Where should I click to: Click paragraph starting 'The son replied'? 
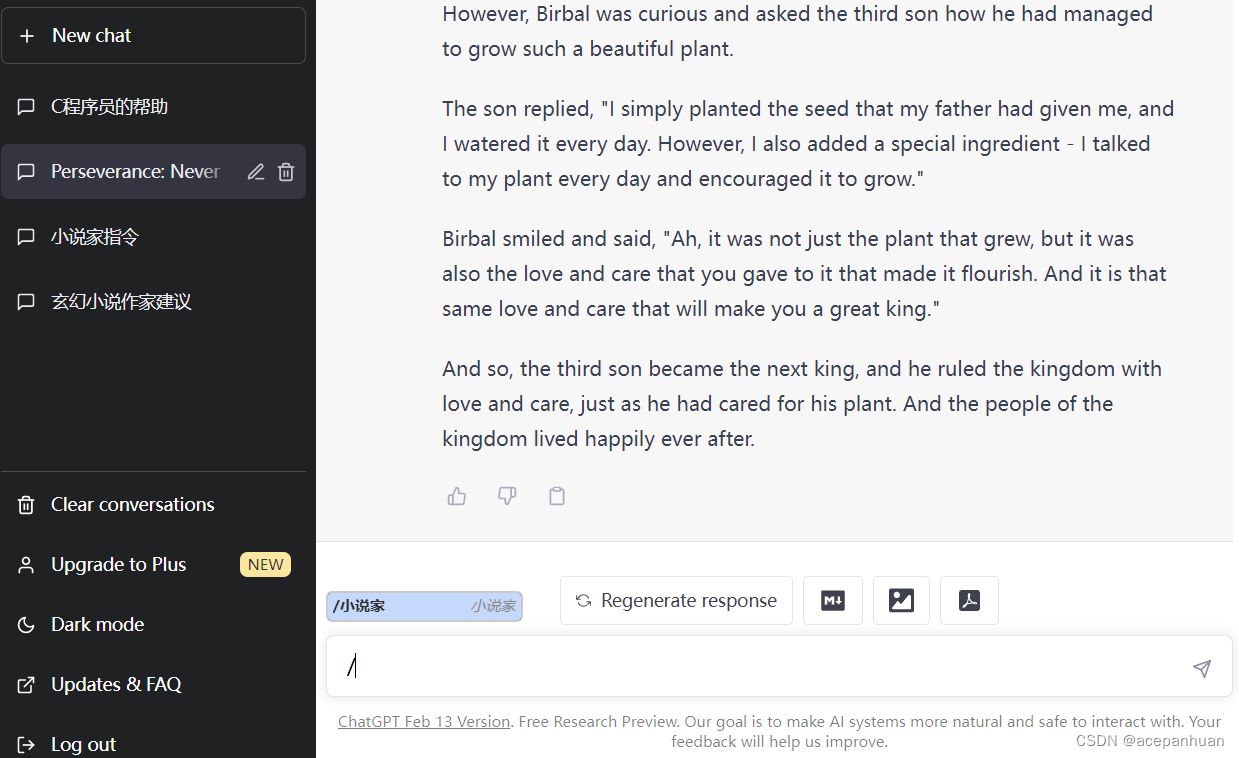point(808,144)
